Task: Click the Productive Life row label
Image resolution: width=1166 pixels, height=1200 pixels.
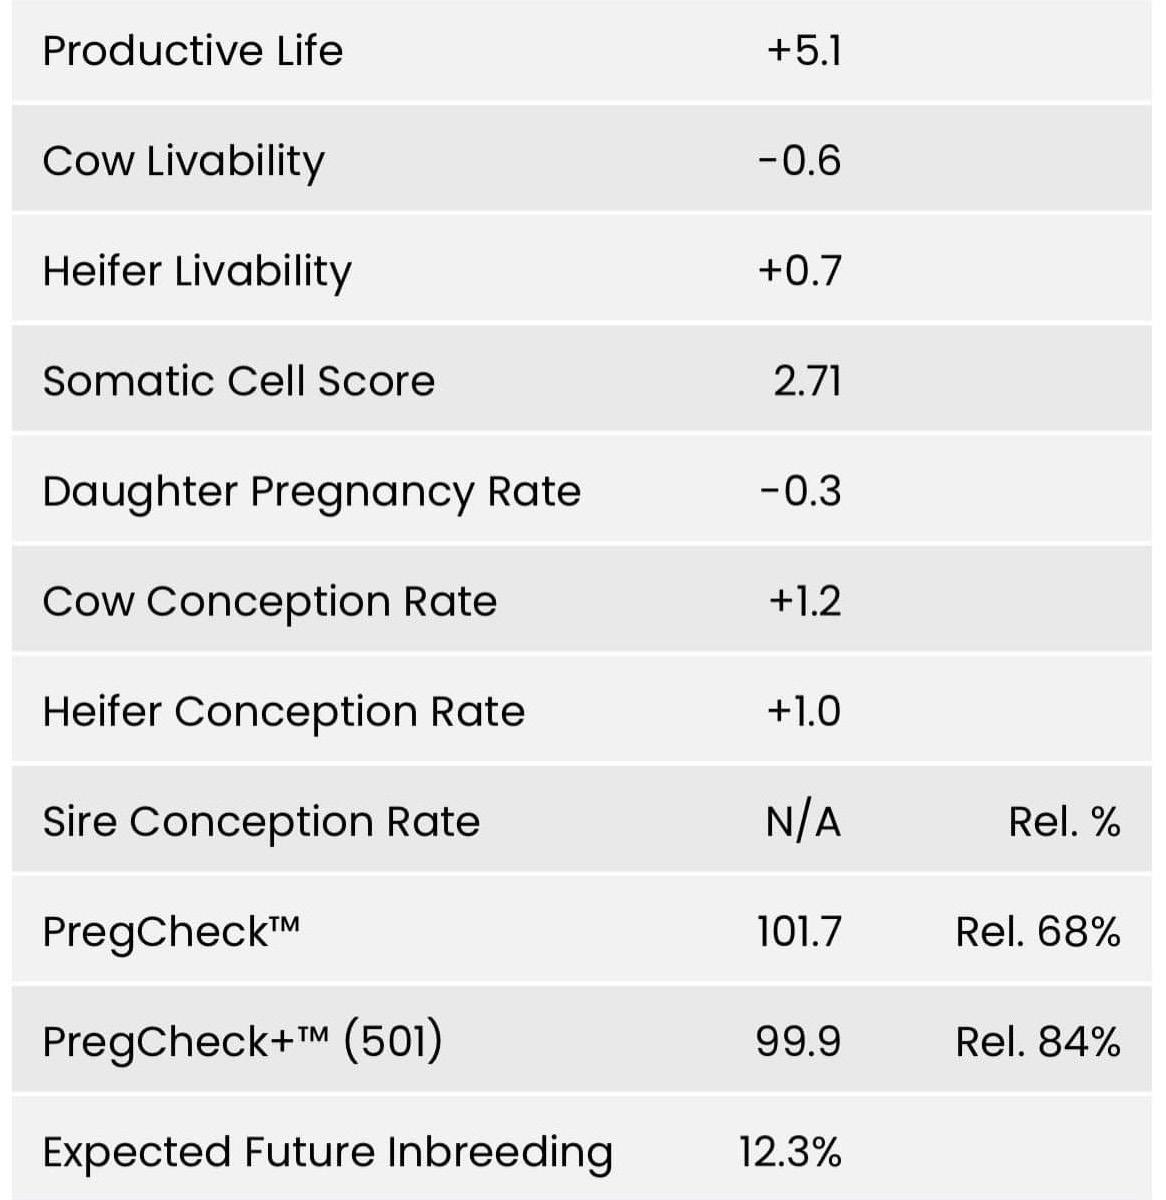Action: click(x=192, y=51)
